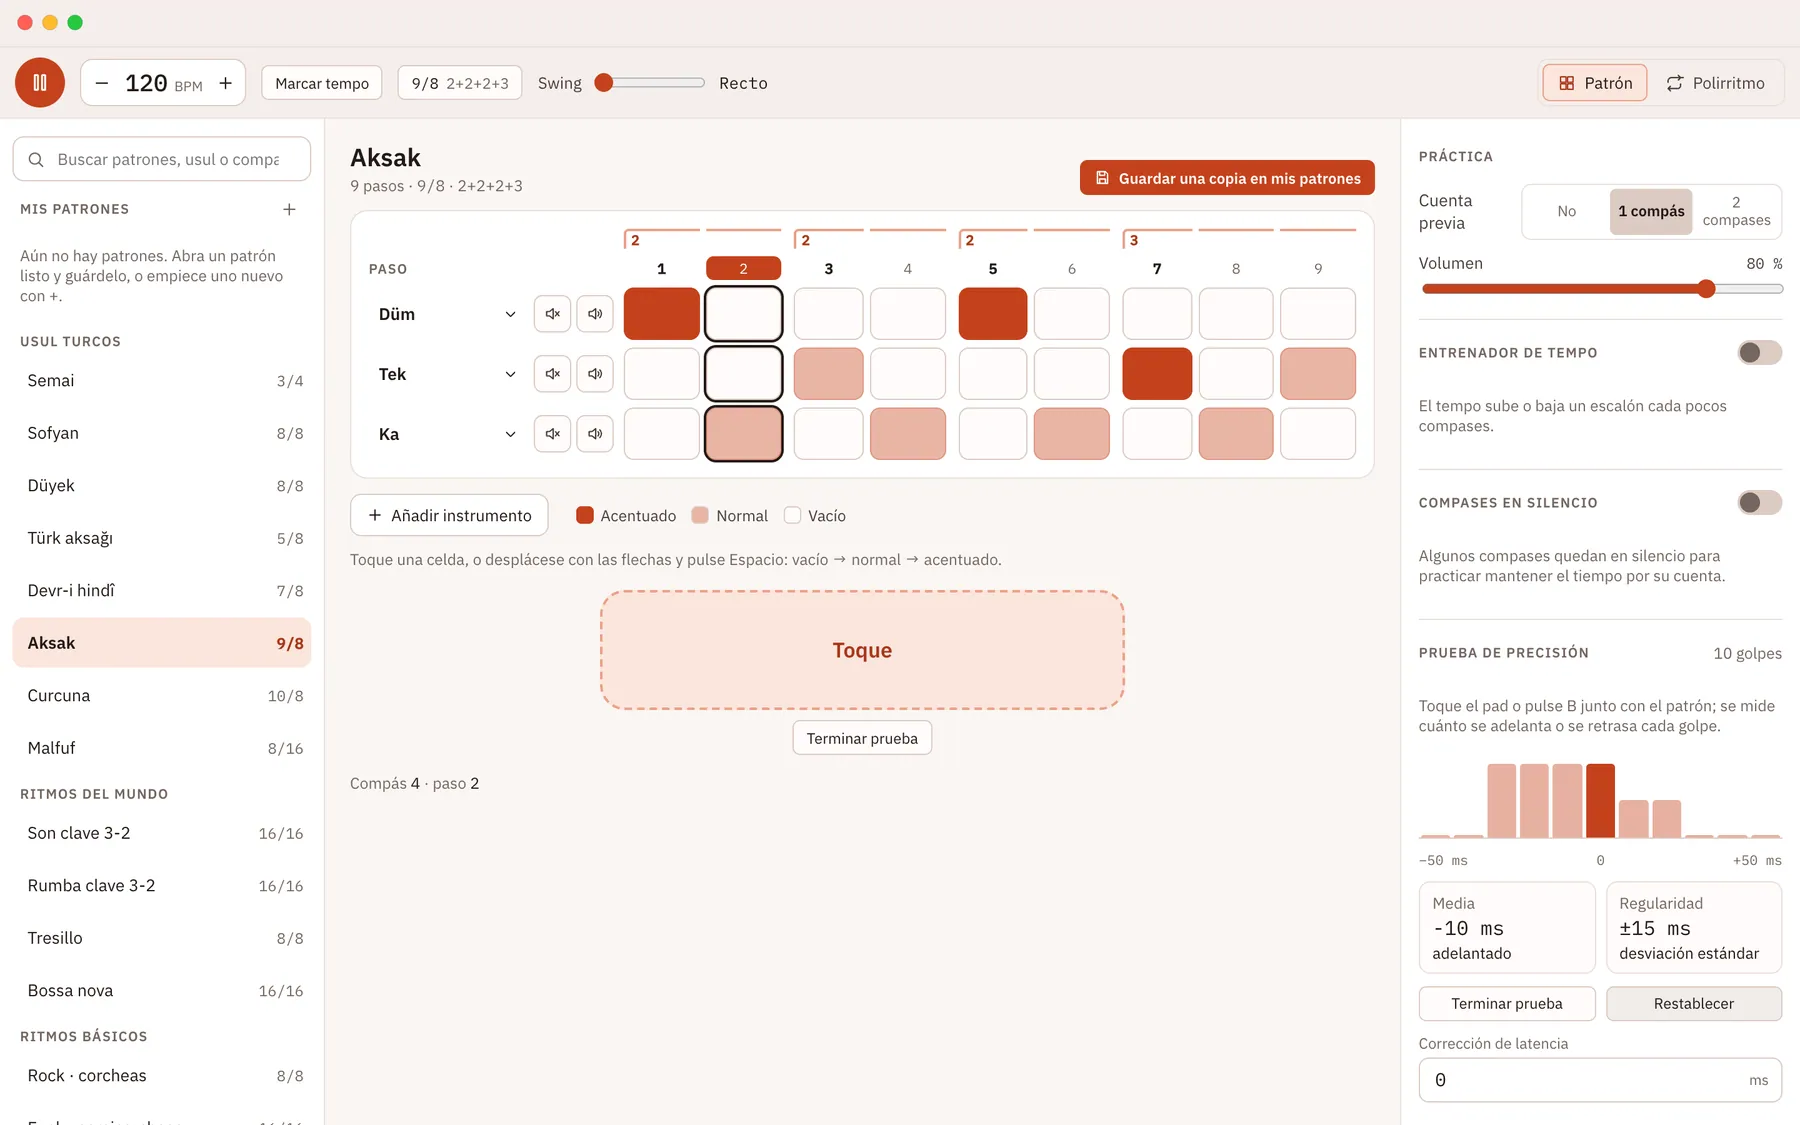Image resolution: width=1800 pixels, height=1125 pixels.
Task: Add a new pattern in Mis Patrones
Action: point(289,209)
